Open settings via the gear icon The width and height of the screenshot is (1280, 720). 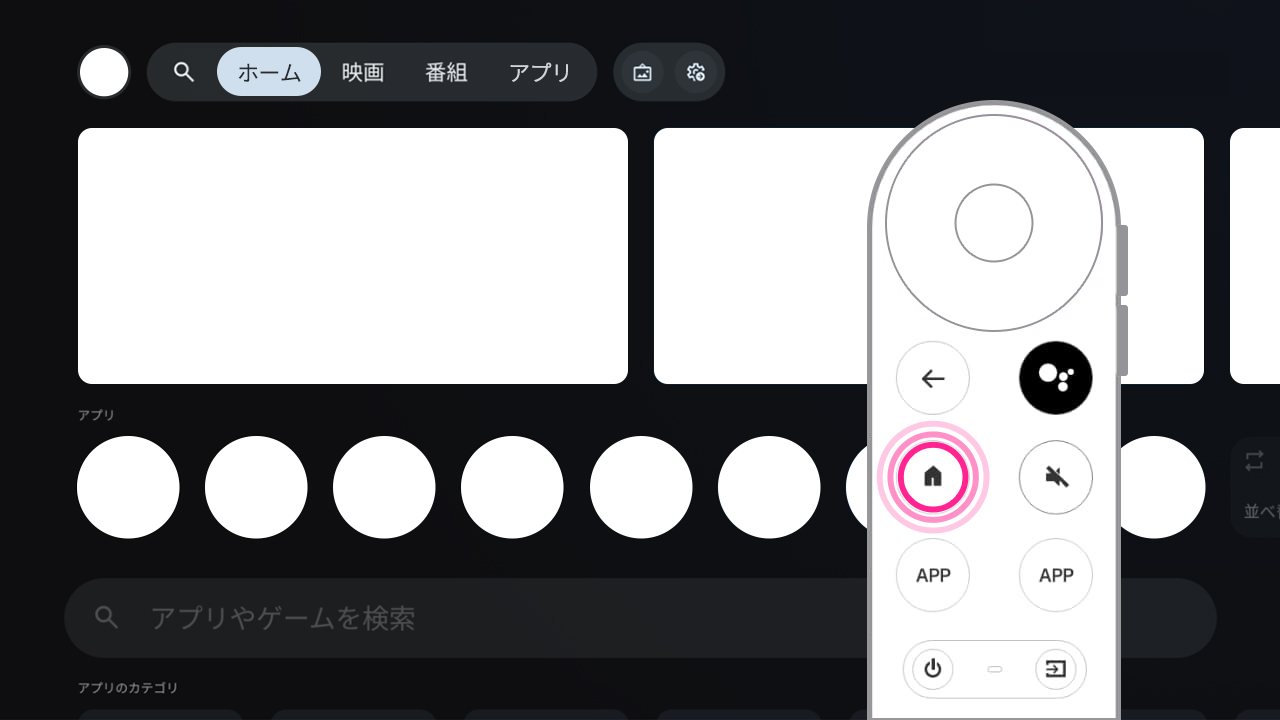tap(696, 72)
